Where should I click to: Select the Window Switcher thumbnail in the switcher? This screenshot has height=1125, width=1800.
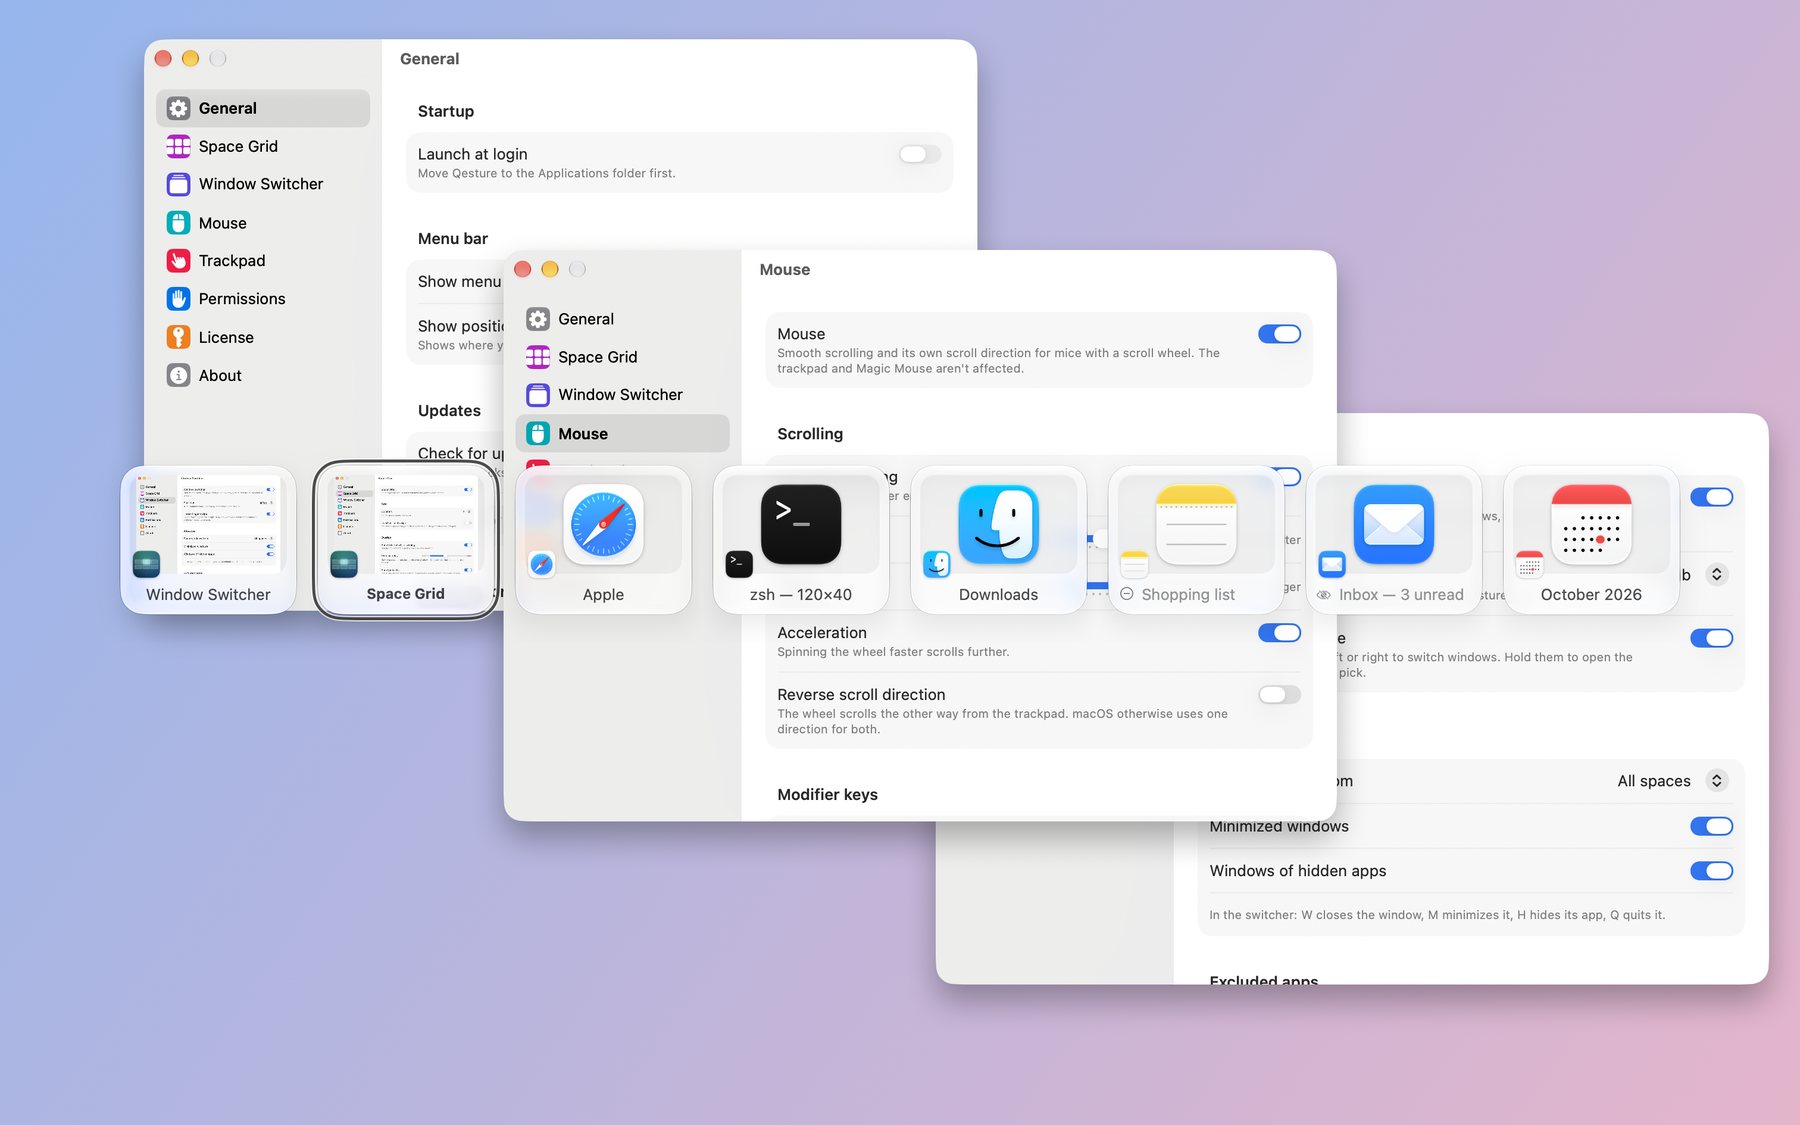[x=208, y=540]
